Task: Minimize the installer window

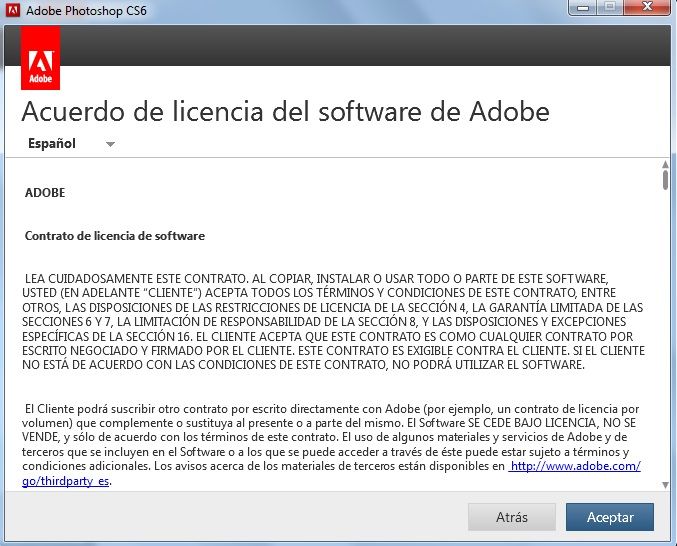Action: pos(583,7)
